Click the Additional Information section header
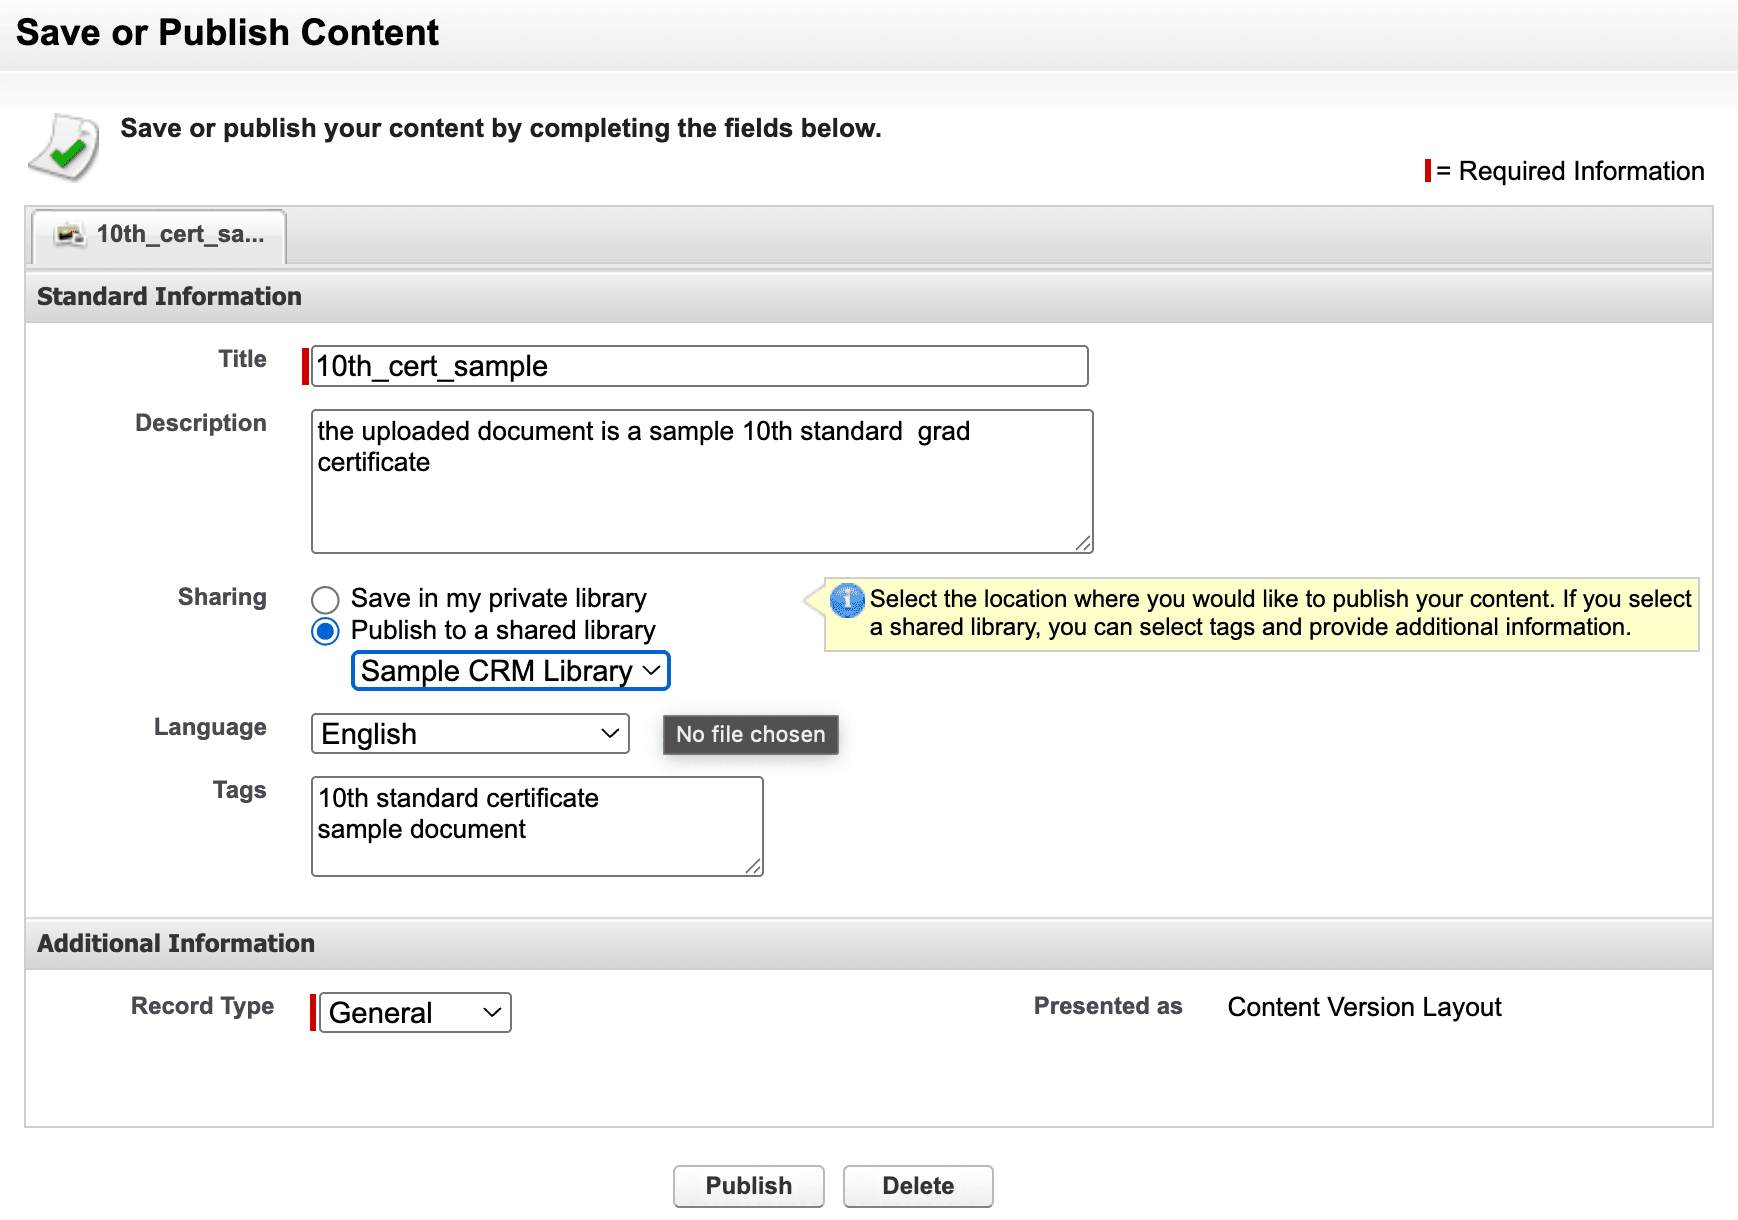Screen dimensions: 1738x1220 click(x=175, y=943)
